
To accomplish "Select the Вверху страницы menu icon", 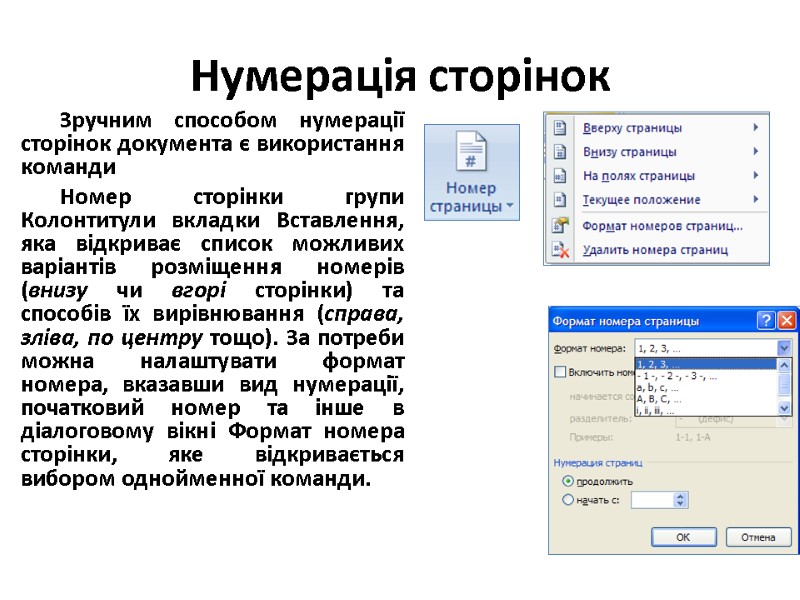I will click(560, 128).
